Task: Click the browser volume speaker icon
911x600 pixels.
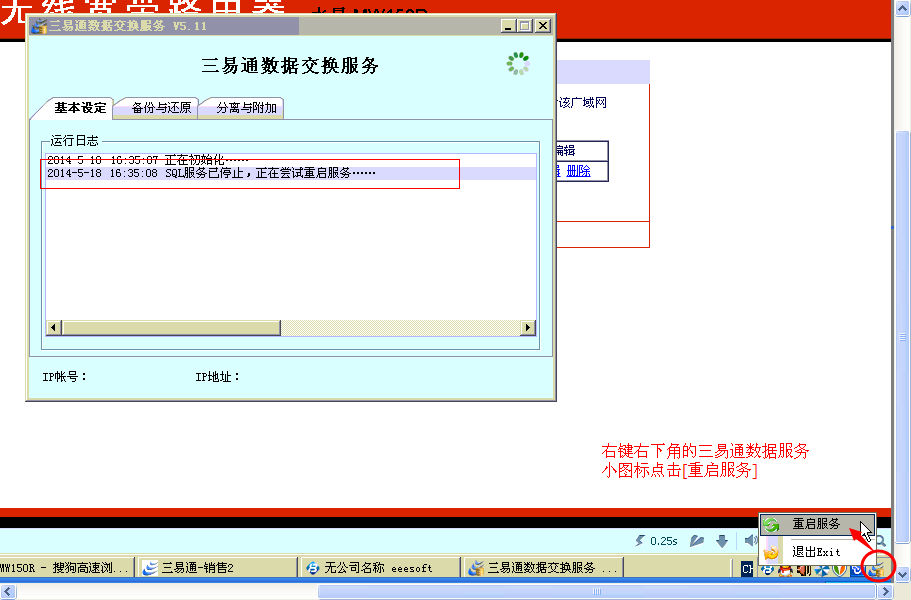Action: 751,541
